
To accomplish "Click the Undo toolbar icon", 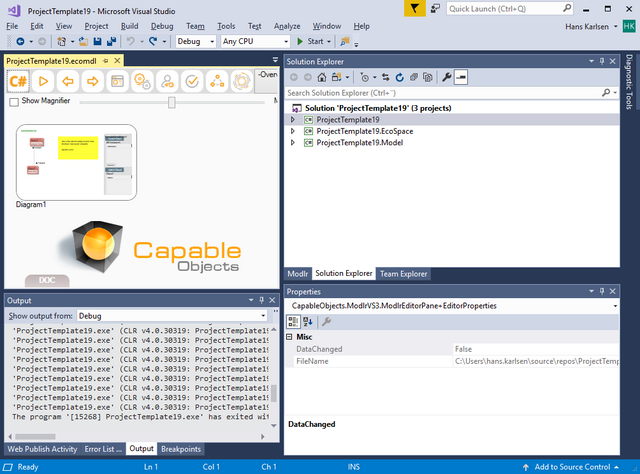I will click(x=131, y=41).
